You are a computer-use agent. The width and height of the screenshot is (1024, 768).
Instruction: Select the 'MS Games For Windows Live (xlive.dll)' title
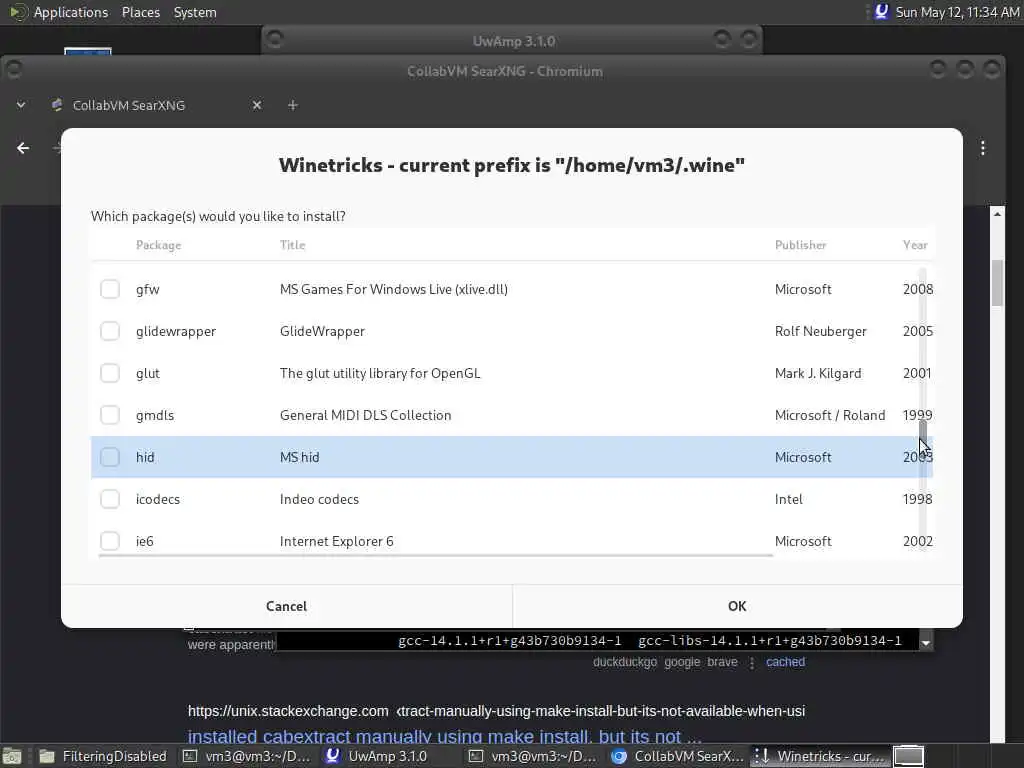[394, 289]
